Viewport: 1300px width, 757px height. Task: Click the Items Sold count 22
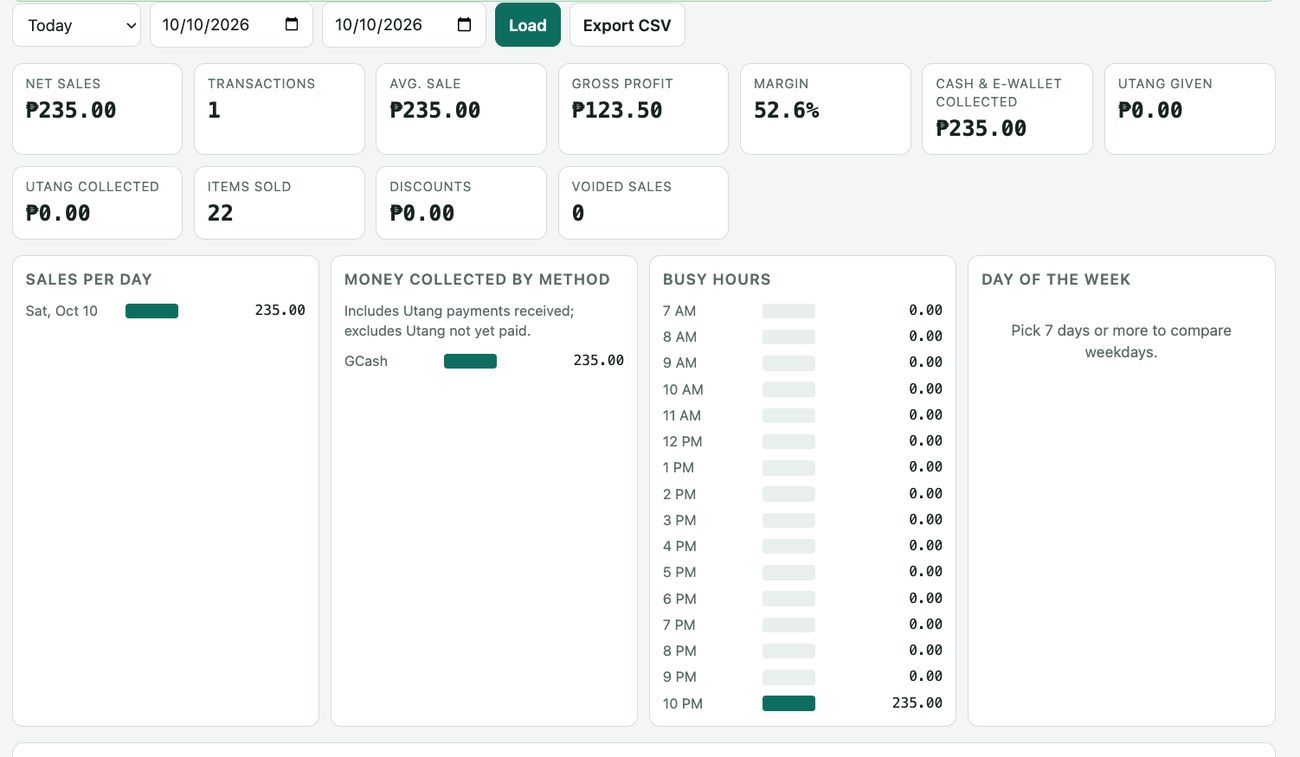coord(220,213)
